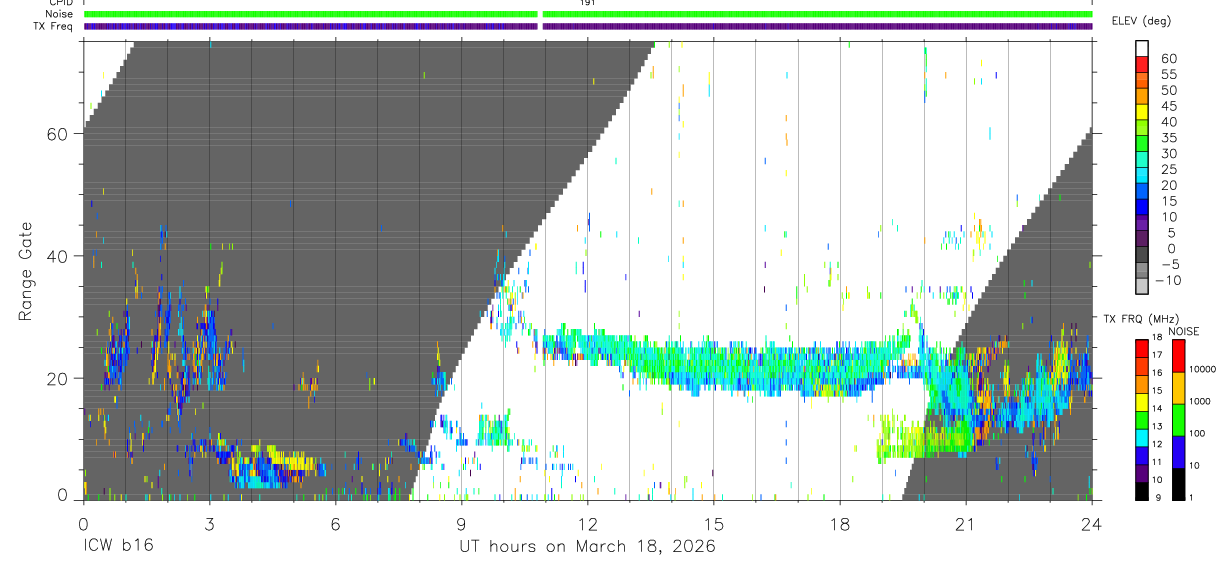Click the Range Gate y-axis tick '40'

click(56, 256)
